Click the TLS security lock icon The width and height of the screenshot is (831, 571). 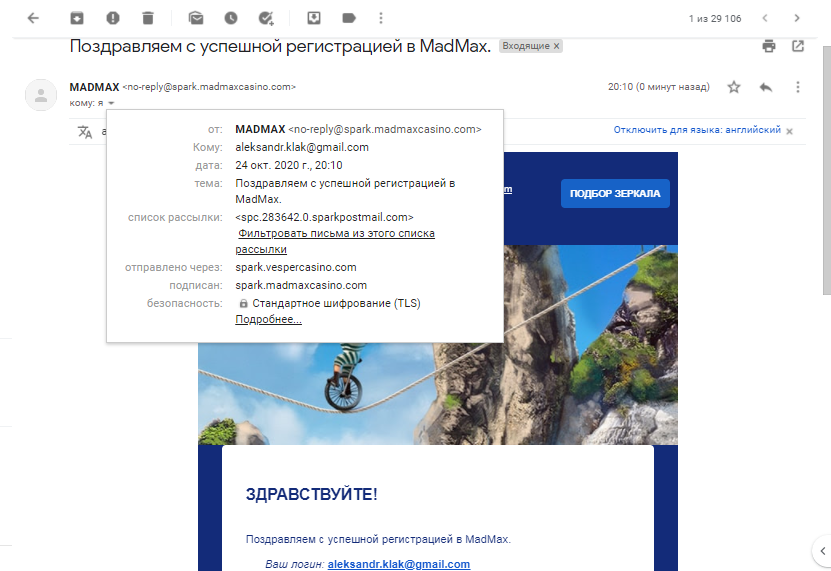[243, 303]
